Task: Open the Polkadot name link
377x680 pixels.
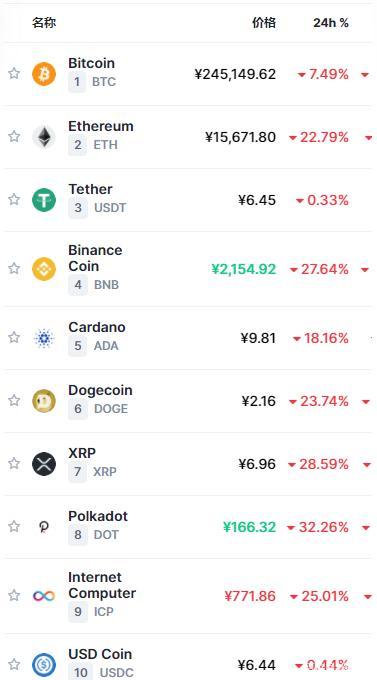Action: pyautogui.click(x=98, y=516)
